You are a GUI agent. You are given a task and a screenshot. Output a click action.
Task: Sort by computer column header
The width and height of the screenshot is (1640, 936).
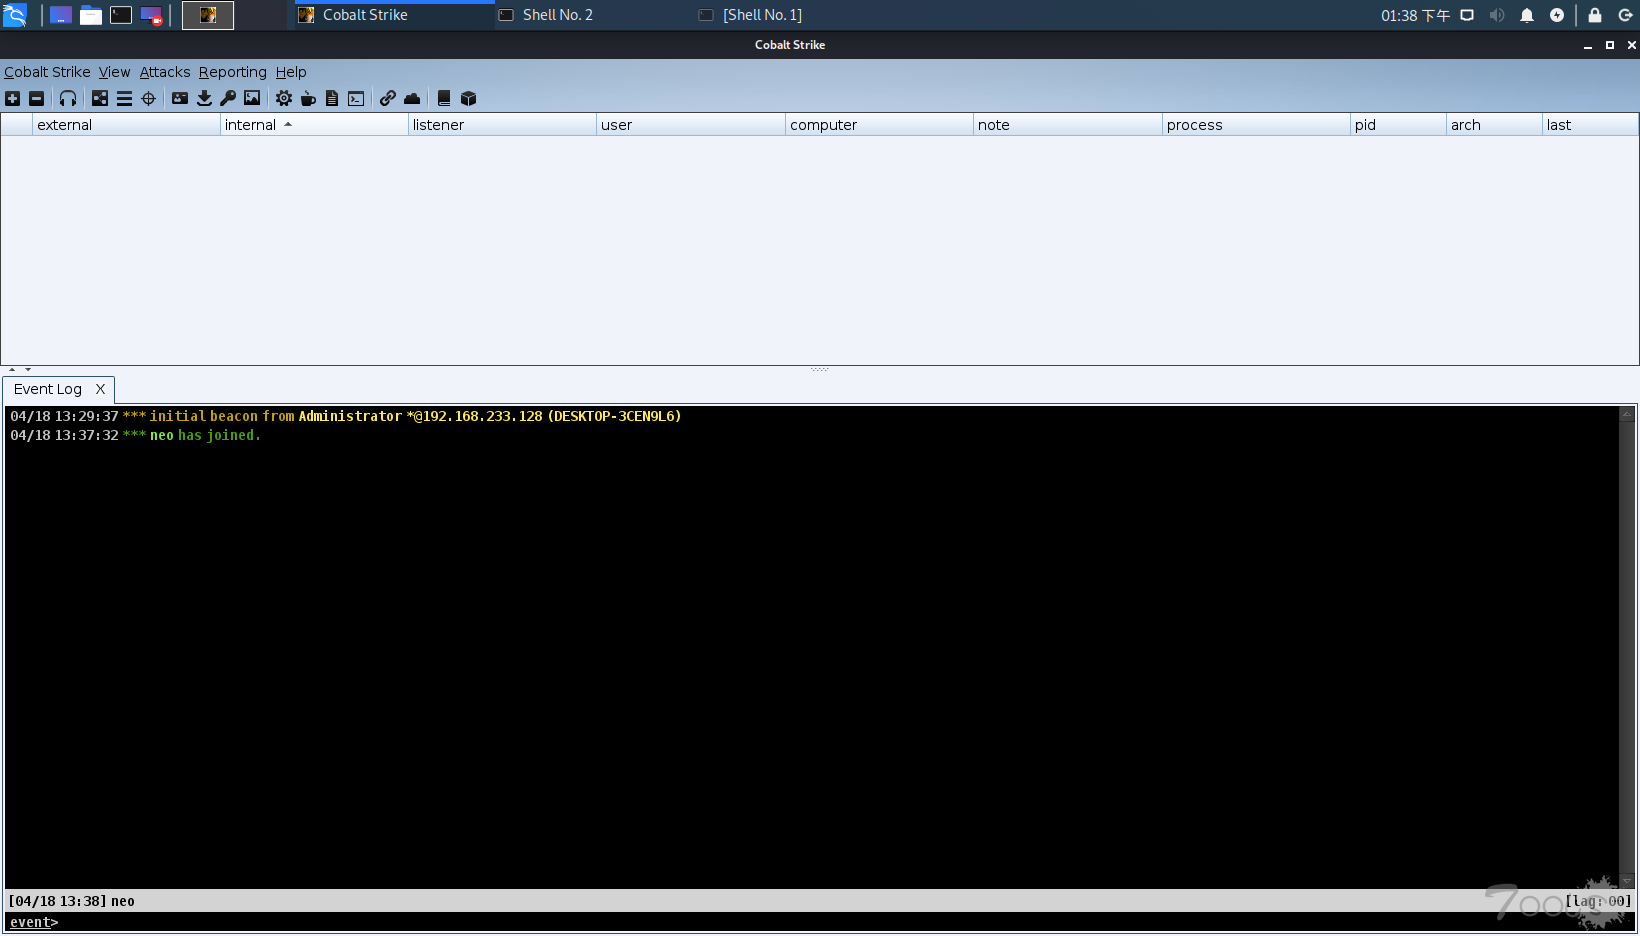click(879, 125)
